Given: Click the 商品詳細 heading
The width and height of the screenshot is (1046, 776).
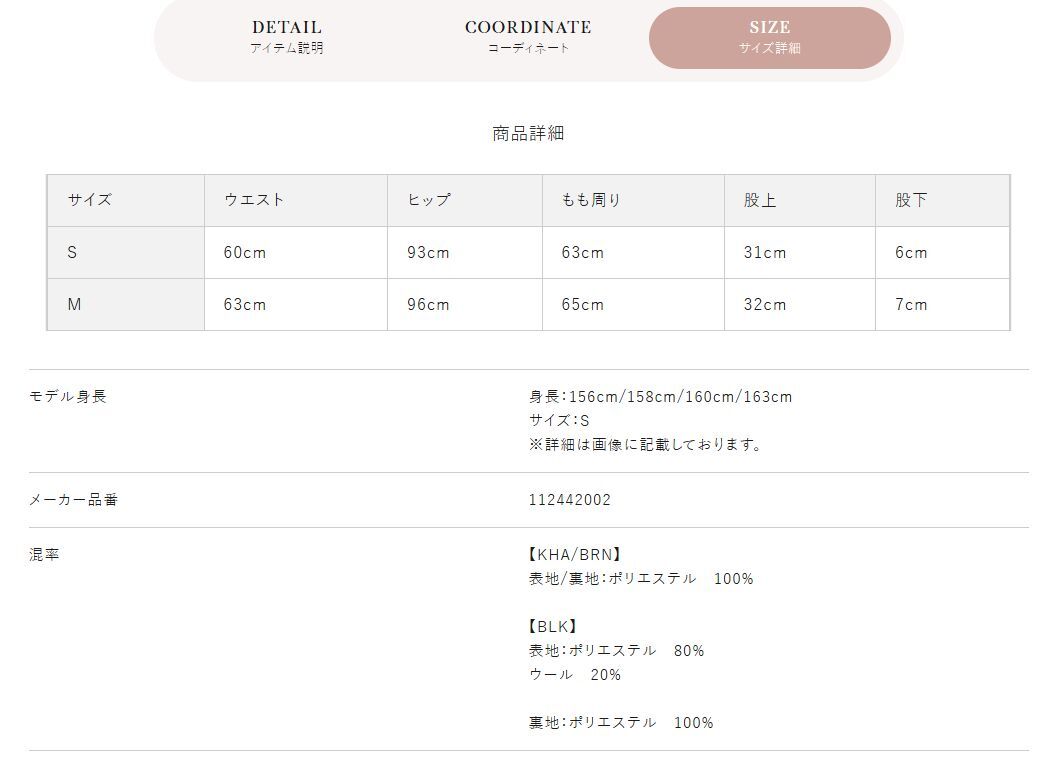Looking at the screenshot, I should (528, 133).
